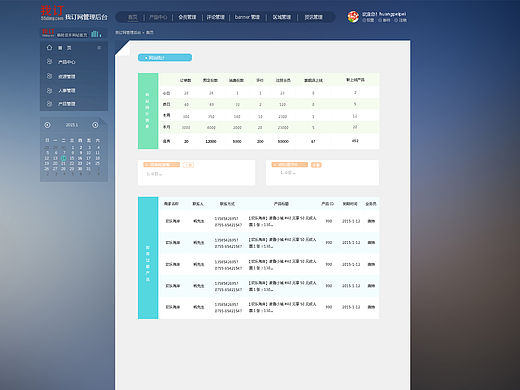
Task: Click the last-column link in the first product row
Action: tap(371, 221)
